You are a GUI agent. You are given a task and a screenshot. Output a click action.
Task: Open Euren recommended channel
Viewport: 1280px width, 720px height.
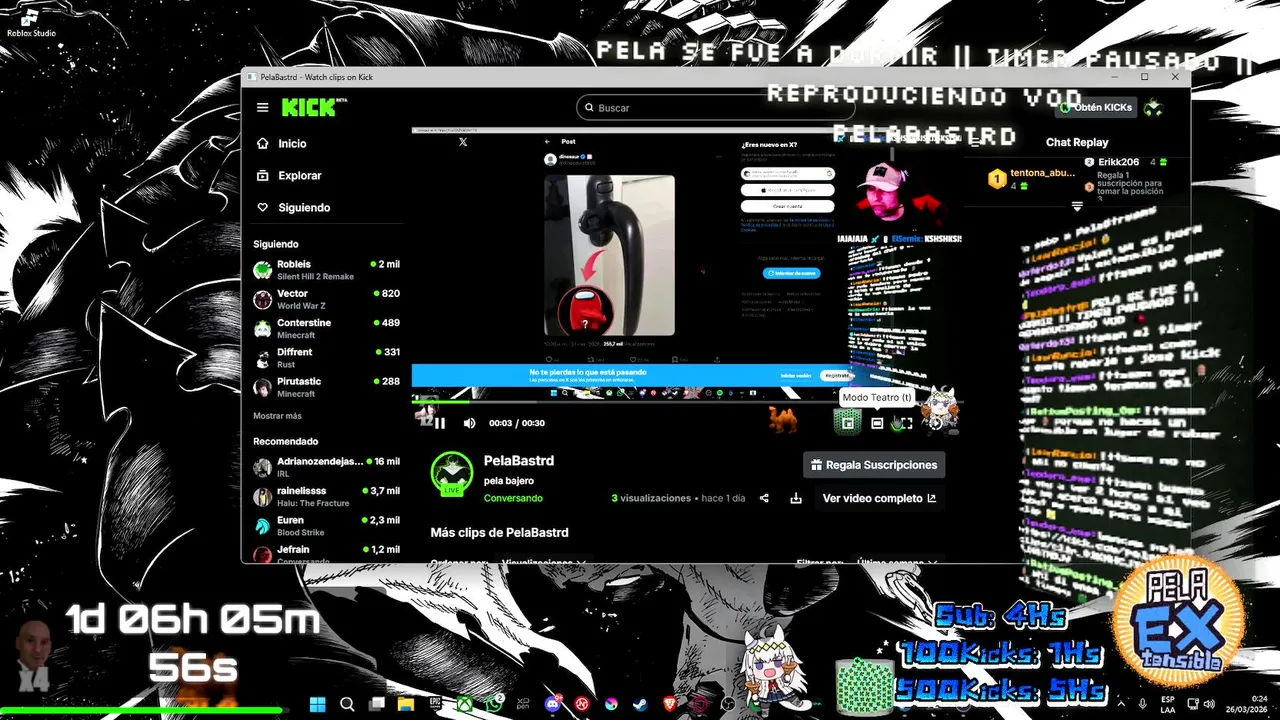[x=327, y=526]
